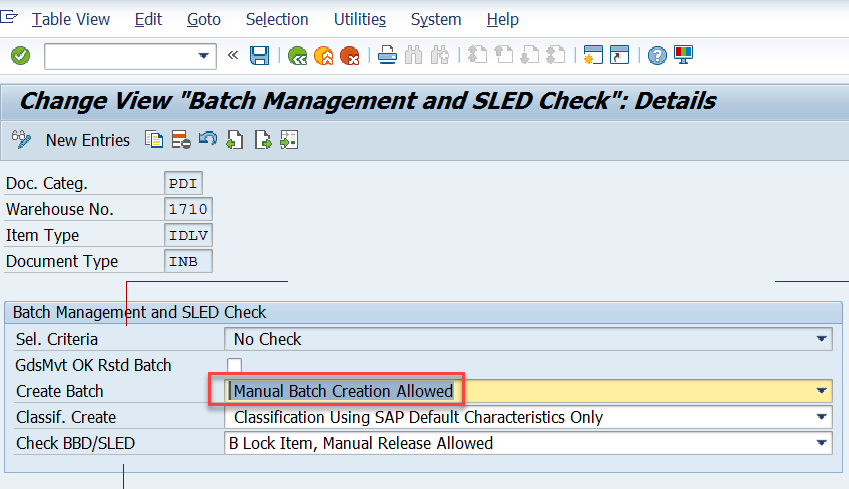Click the Find binoculars icon
Image resolution: width=849 pixels, height=489 pixels.
414,56
